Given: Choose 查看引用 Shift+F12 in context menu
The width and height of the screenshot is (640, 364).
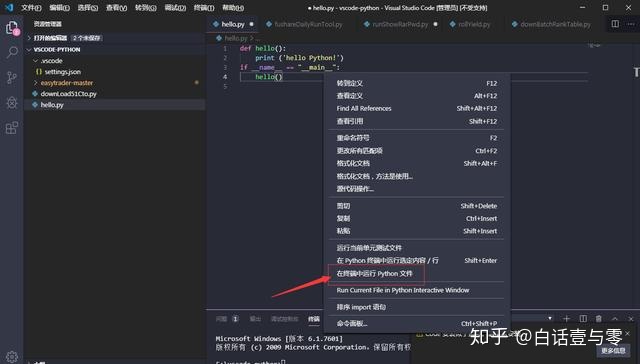Looking at the screenshot, I should pyautogui.click(x=416, y=121).
